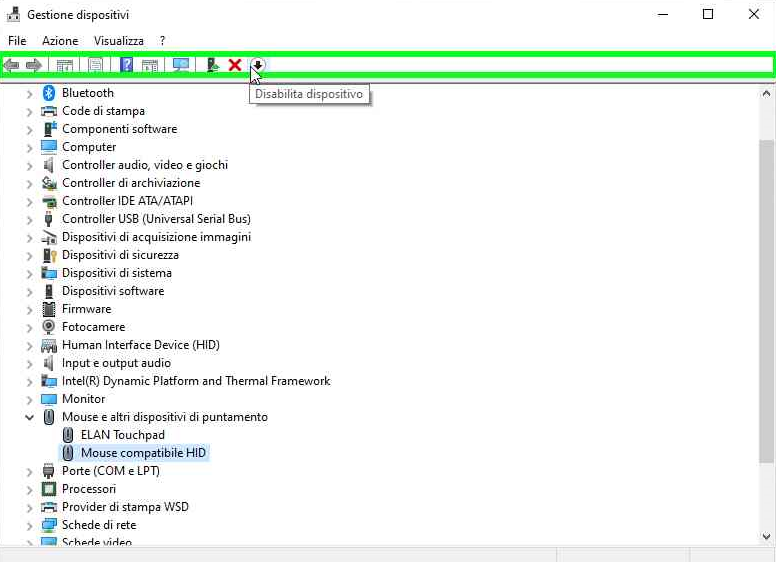Click the red X uninstall device icon
This screenshot has height=562, width=776.
[x=235, y=65]
